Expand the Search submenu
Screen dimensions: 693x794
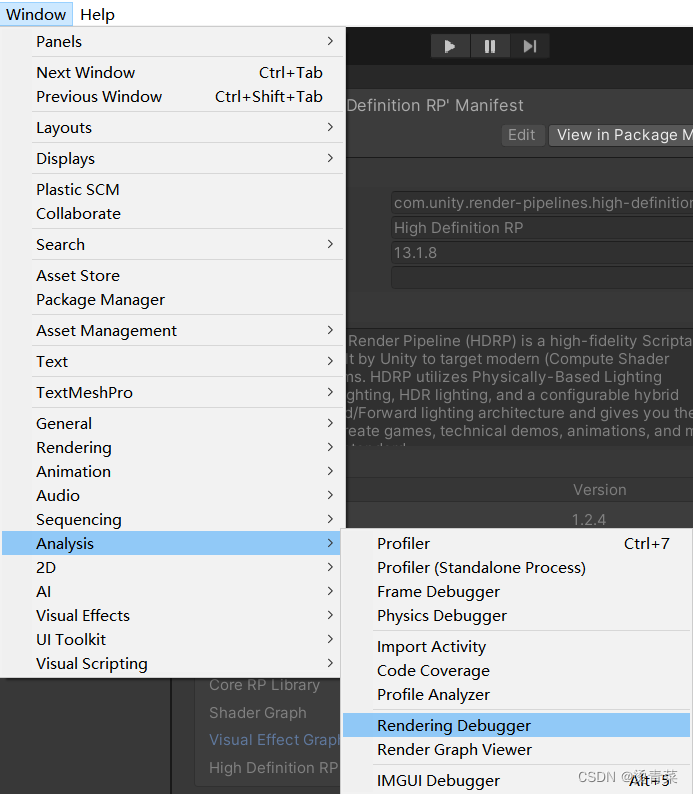pos(173,245)
